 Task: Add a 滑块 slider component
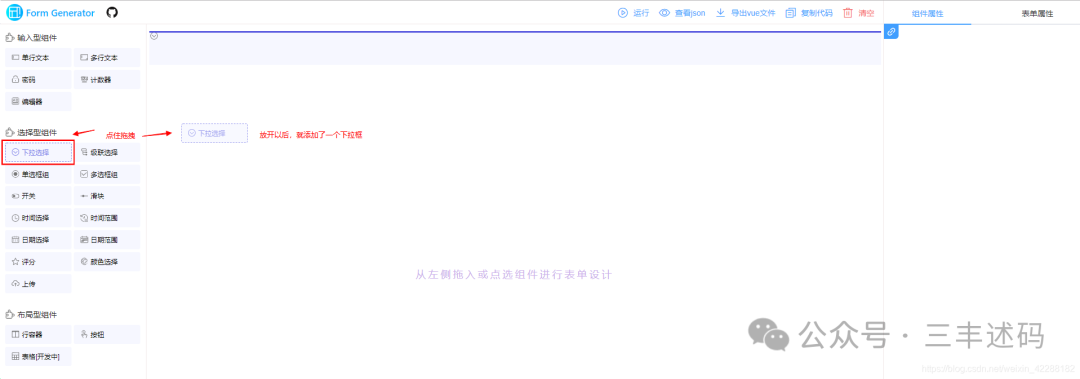(x=107, y=196)
